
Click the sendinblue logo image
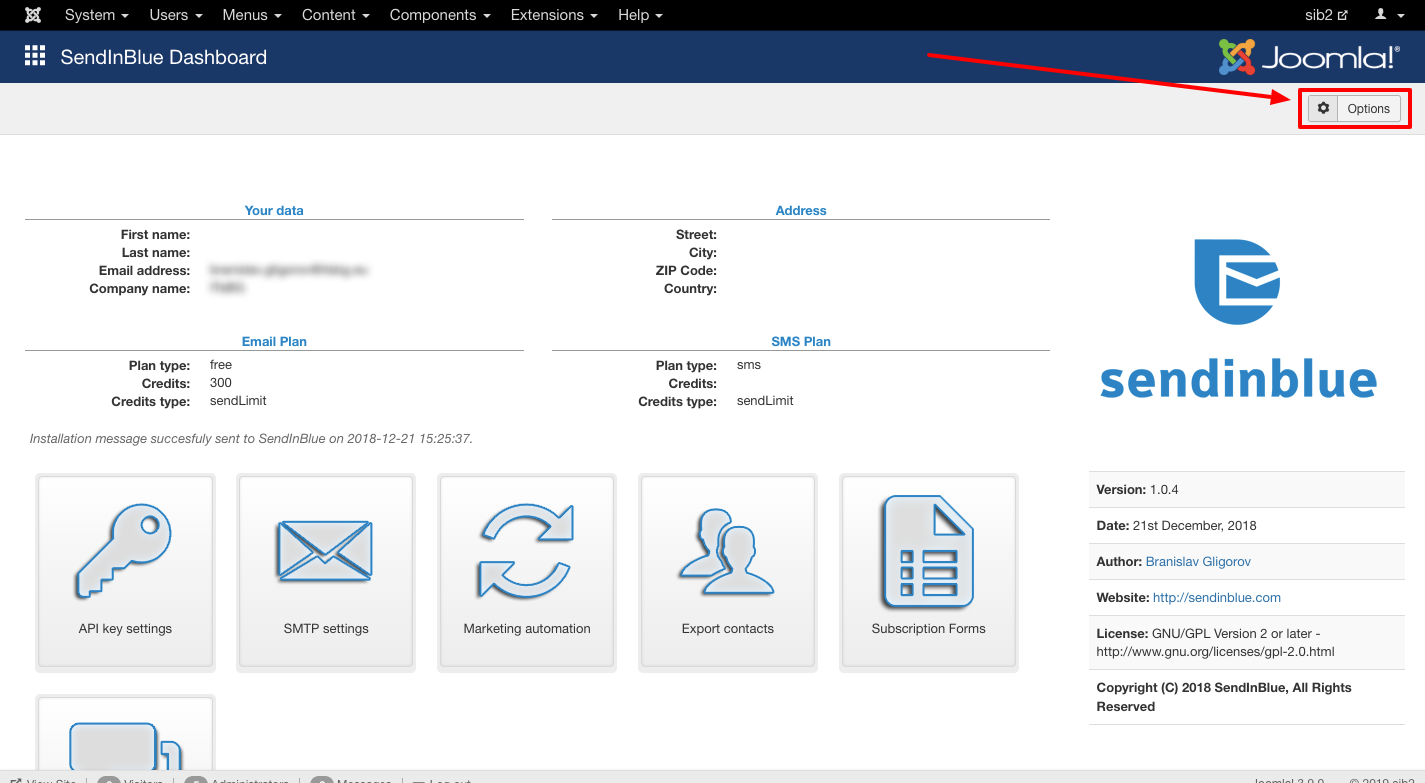click(x=1238, y=320)
